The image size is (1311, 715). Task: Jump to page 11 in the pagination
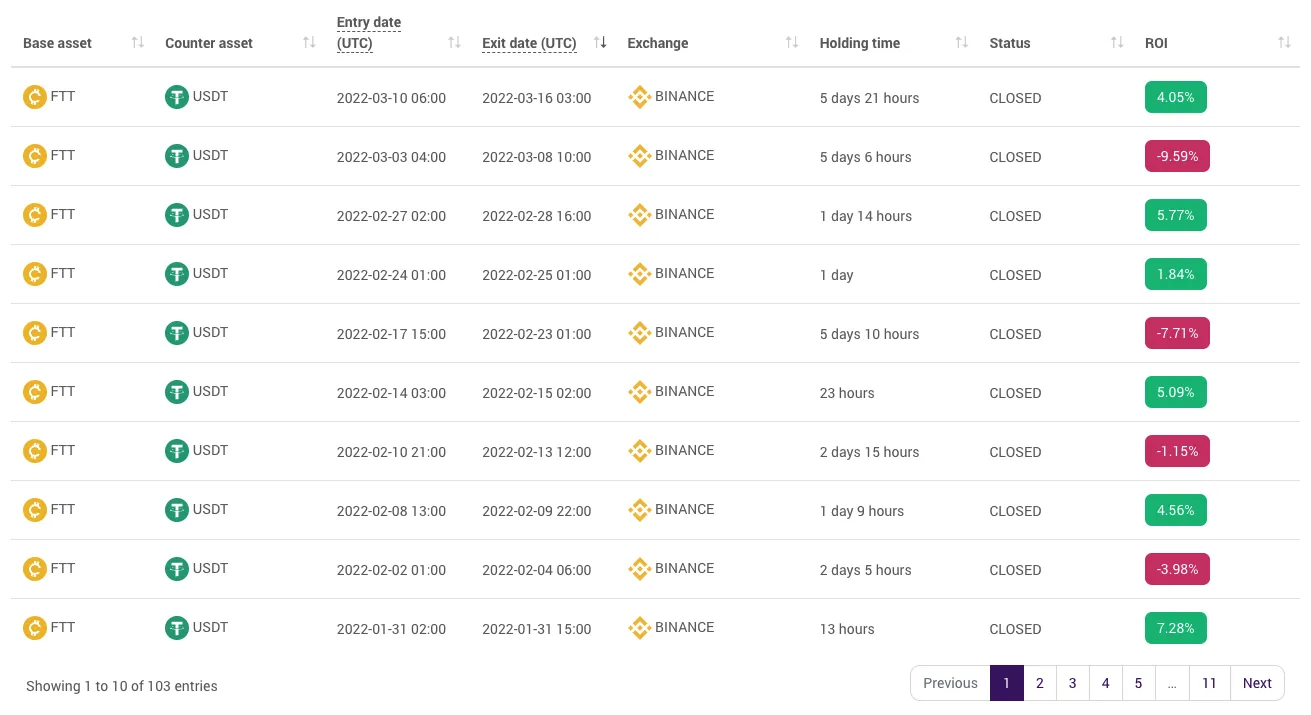coord(1209,683)
